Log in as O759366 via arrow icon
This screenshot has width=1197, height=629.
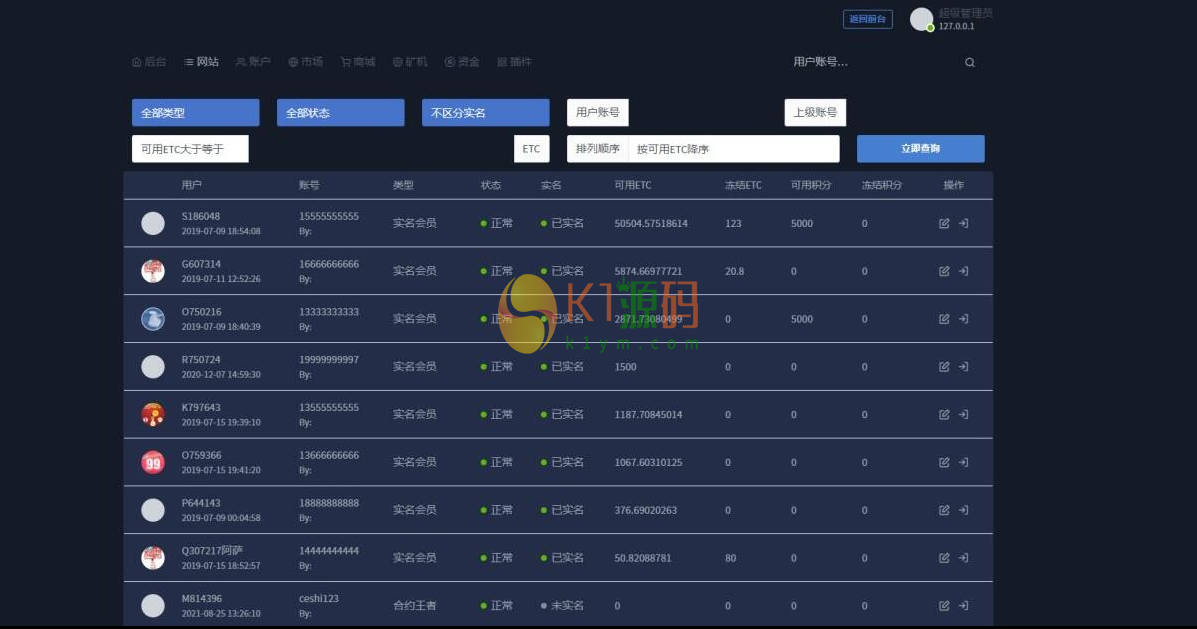pyautogui.click(x=963, y=462)
